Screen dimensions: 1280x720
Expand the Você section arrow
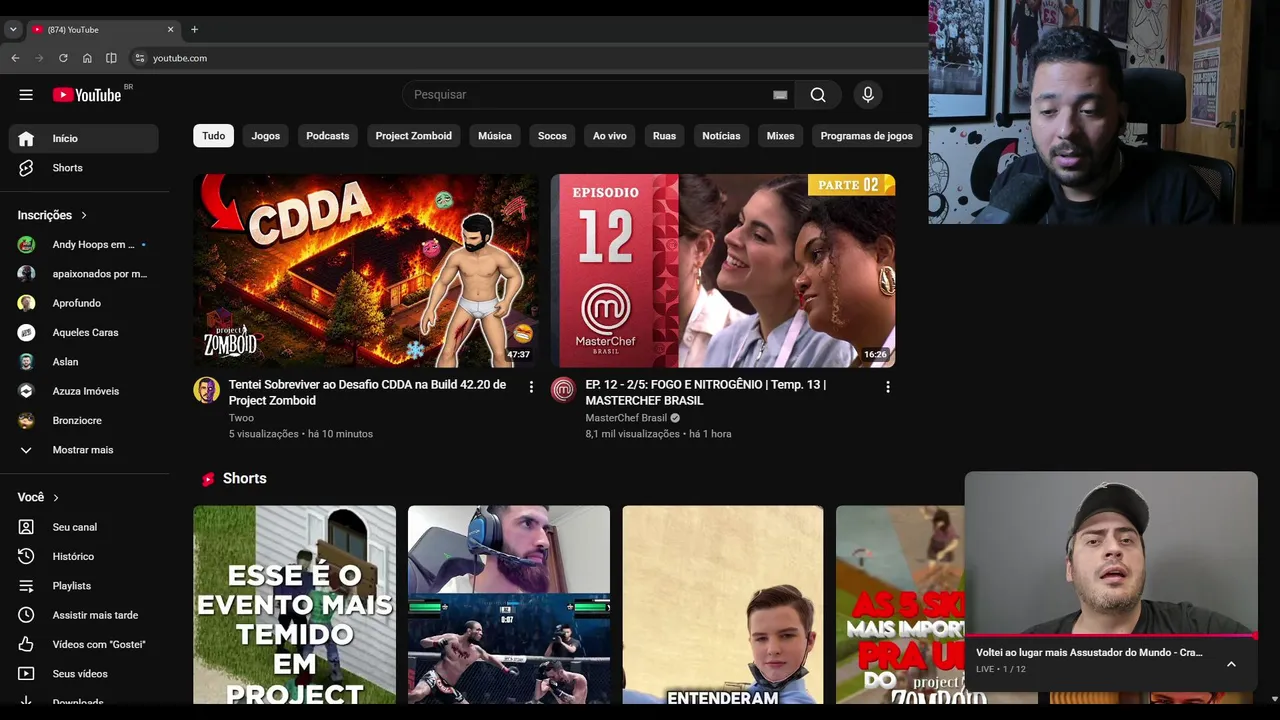point(56,497)
